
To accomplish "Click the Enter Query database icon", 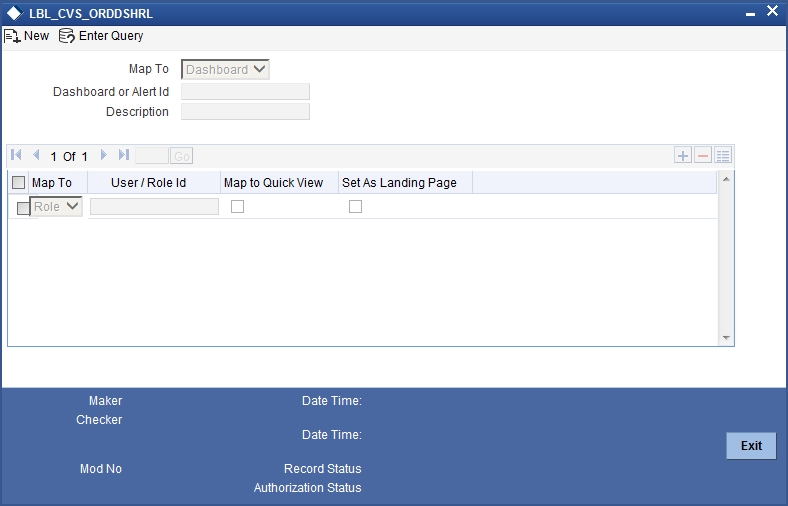I will 66,36.
